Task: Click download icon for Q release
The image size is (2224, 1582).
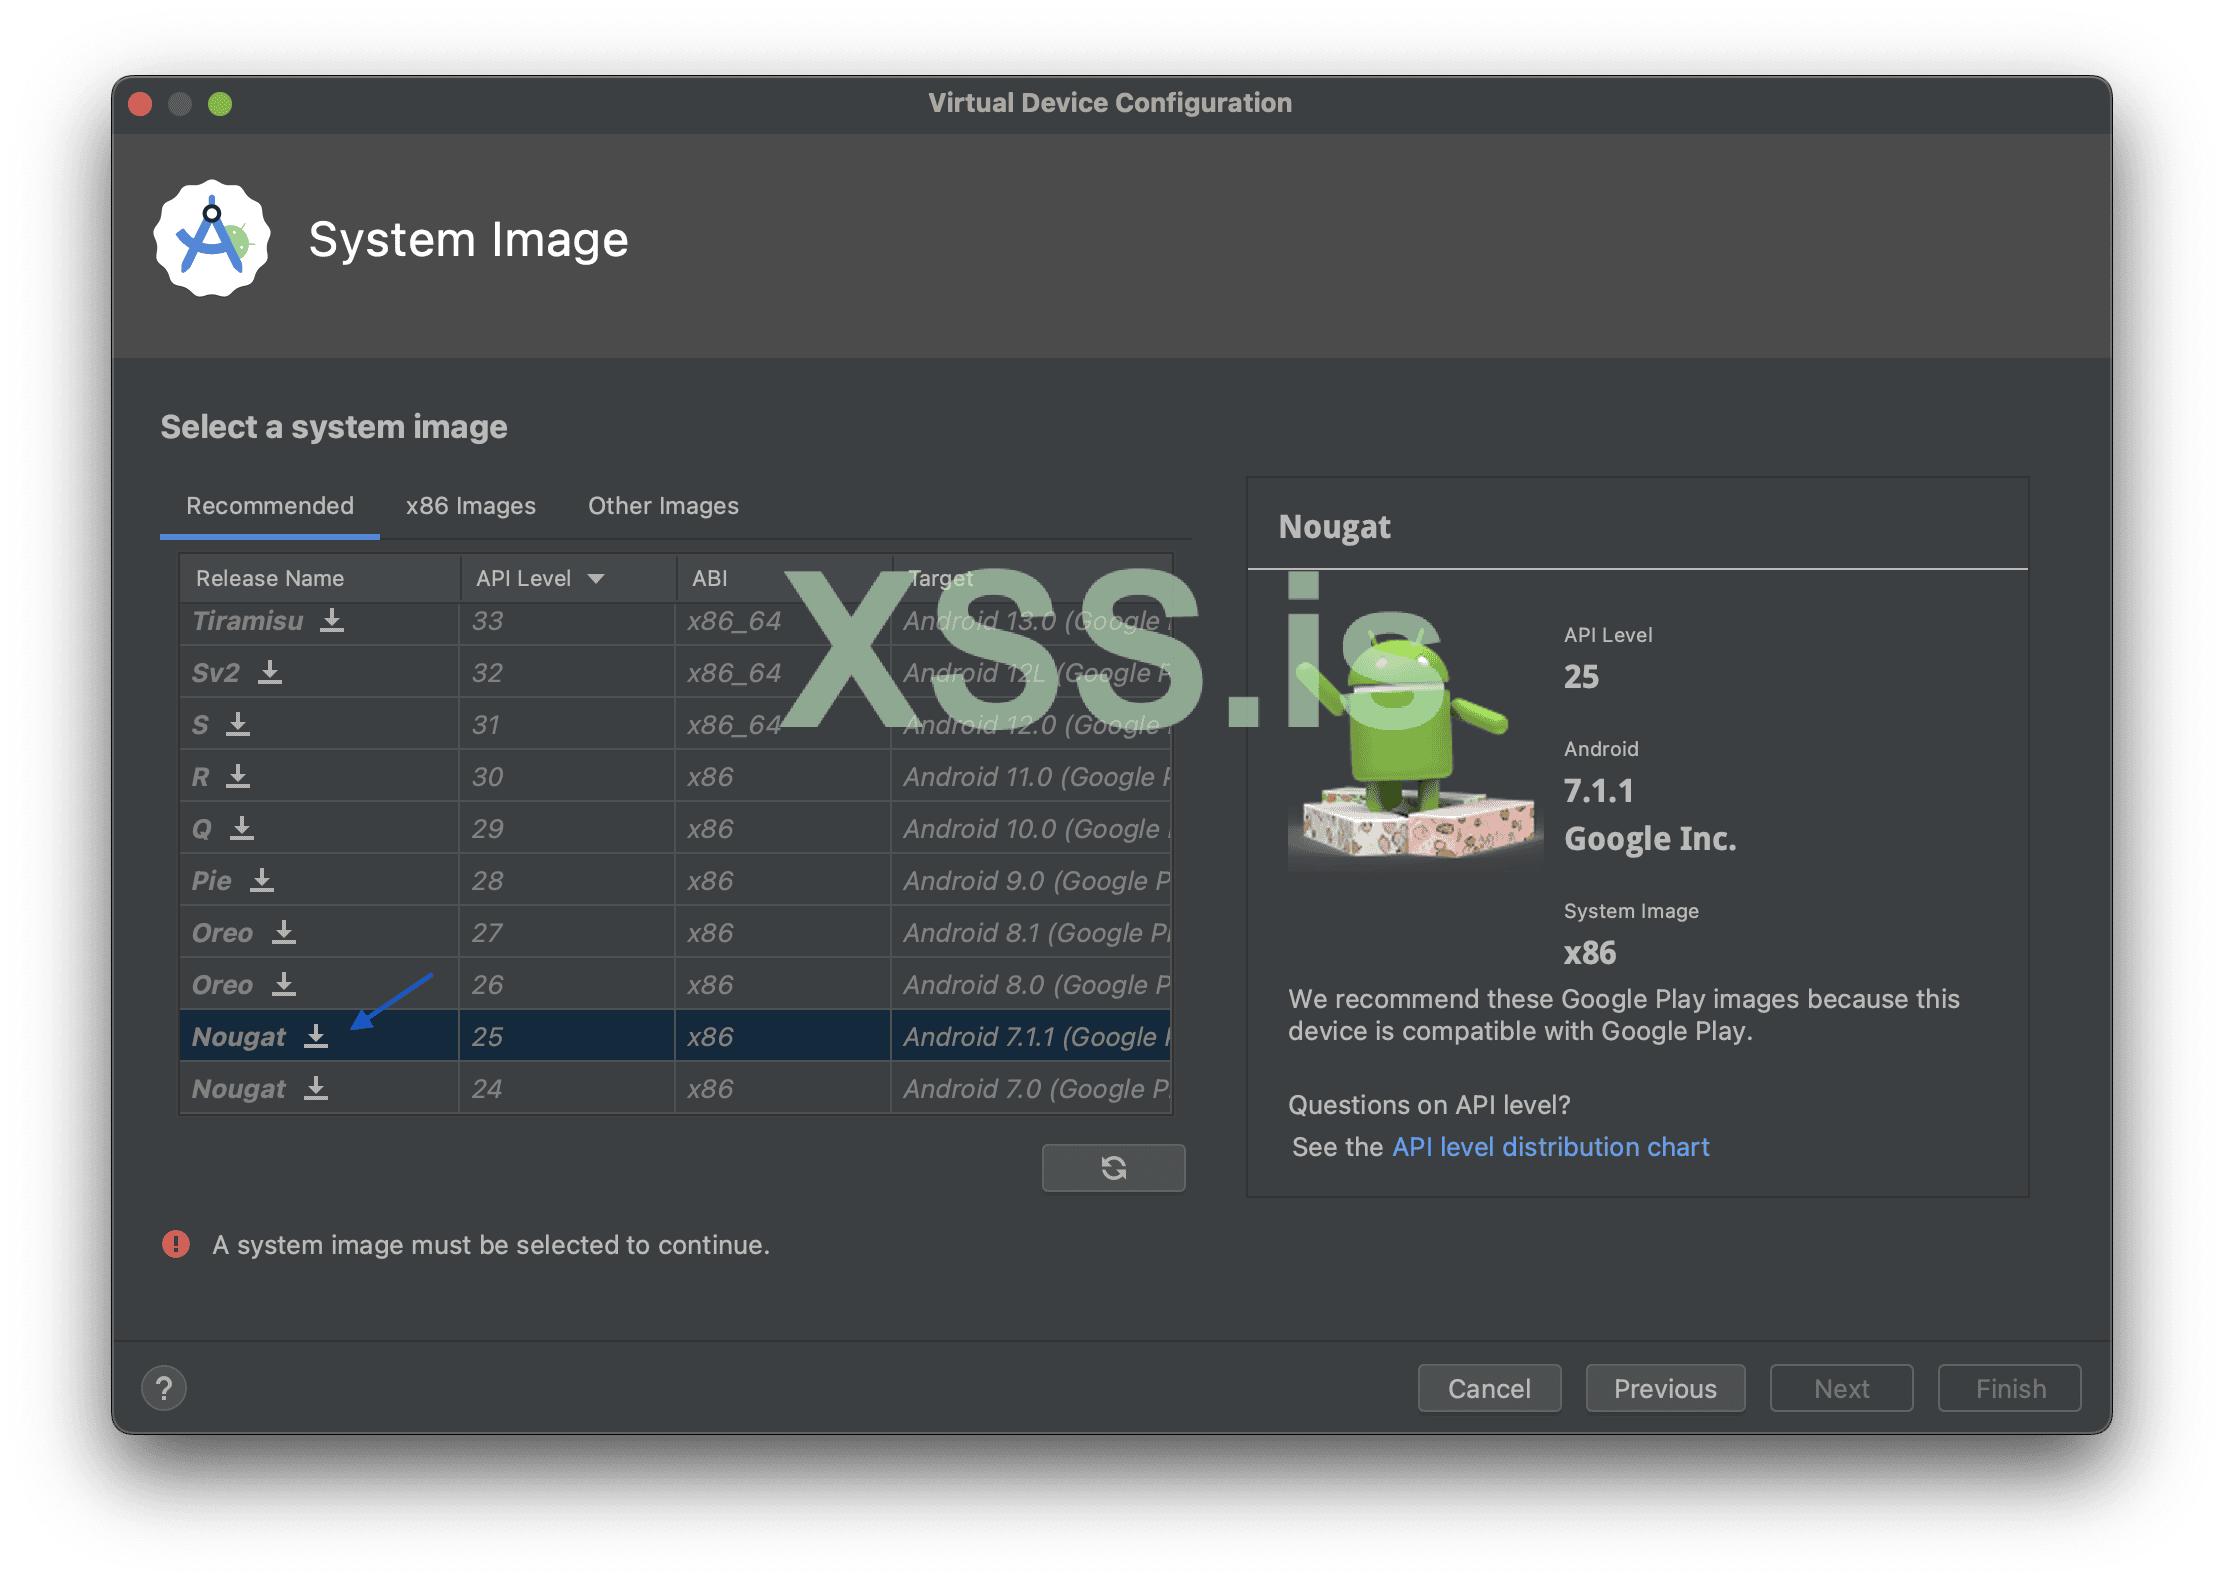Action: pyautogui.click(x=242, y=829)
